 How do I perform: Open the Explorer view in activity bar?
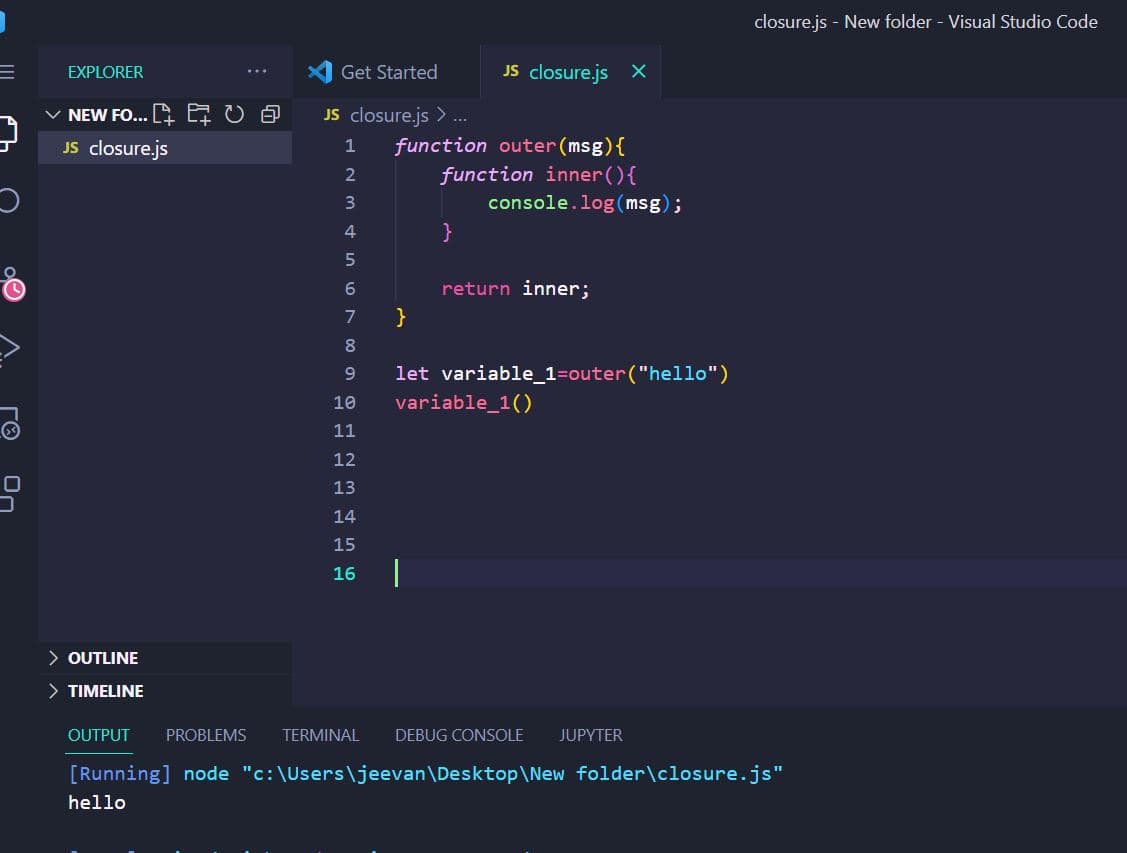(8, 133)
